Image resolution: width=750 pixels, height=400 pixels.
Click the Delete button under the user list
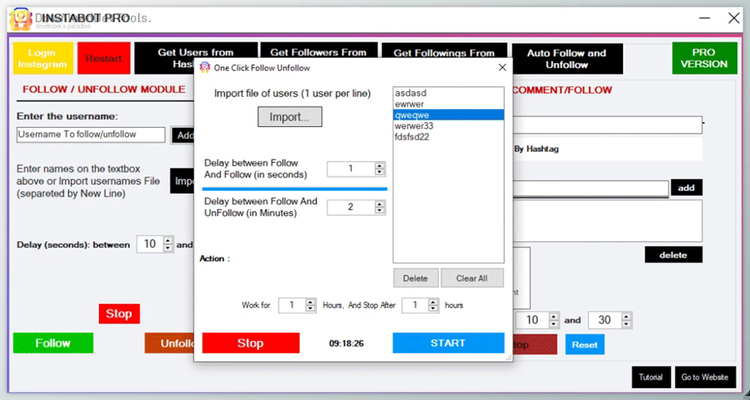pyautogui.click(x=415, y=278)
